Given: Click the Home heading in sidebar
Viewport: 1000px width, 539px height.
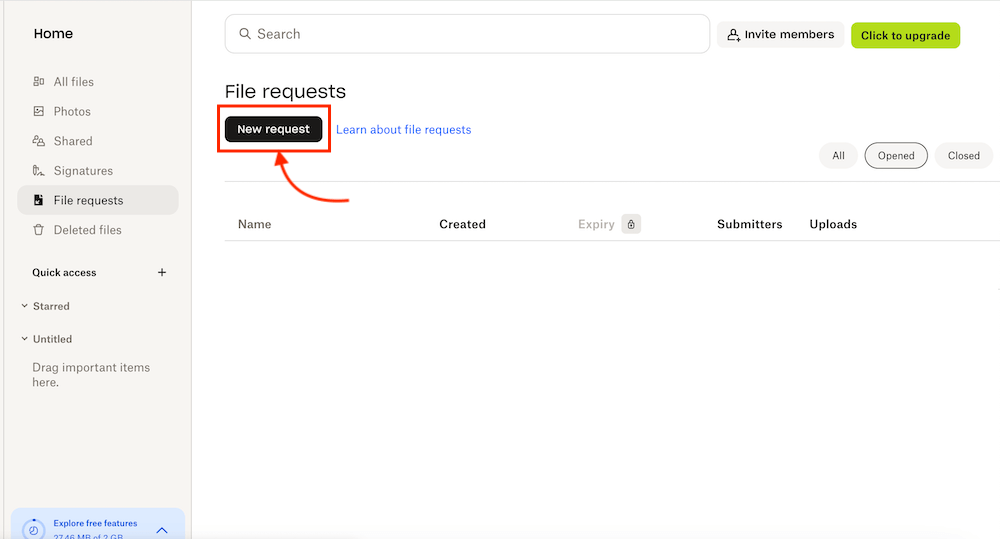Looking at the screenshot, I should (53, 33).
